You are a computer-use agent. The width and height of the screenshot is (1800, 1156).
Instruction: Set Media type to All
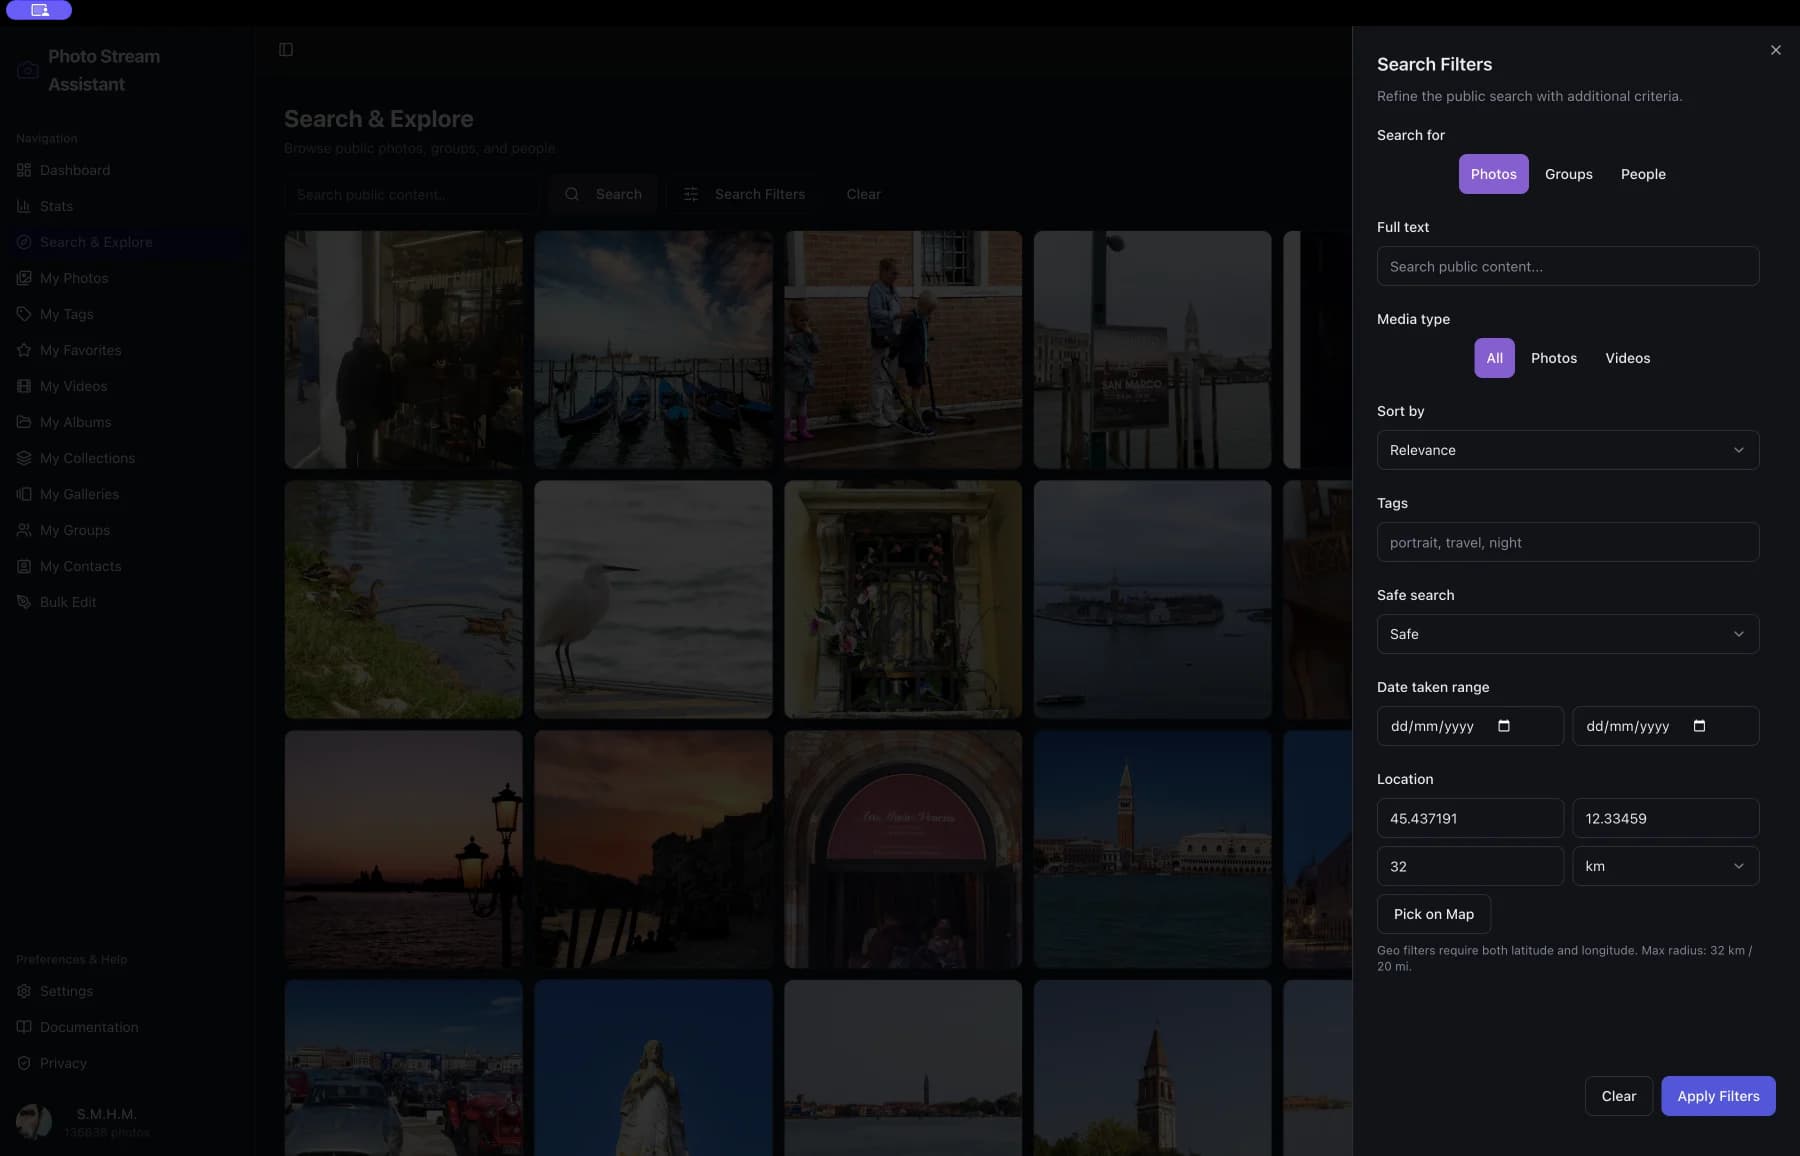(x=1494, y=358)
